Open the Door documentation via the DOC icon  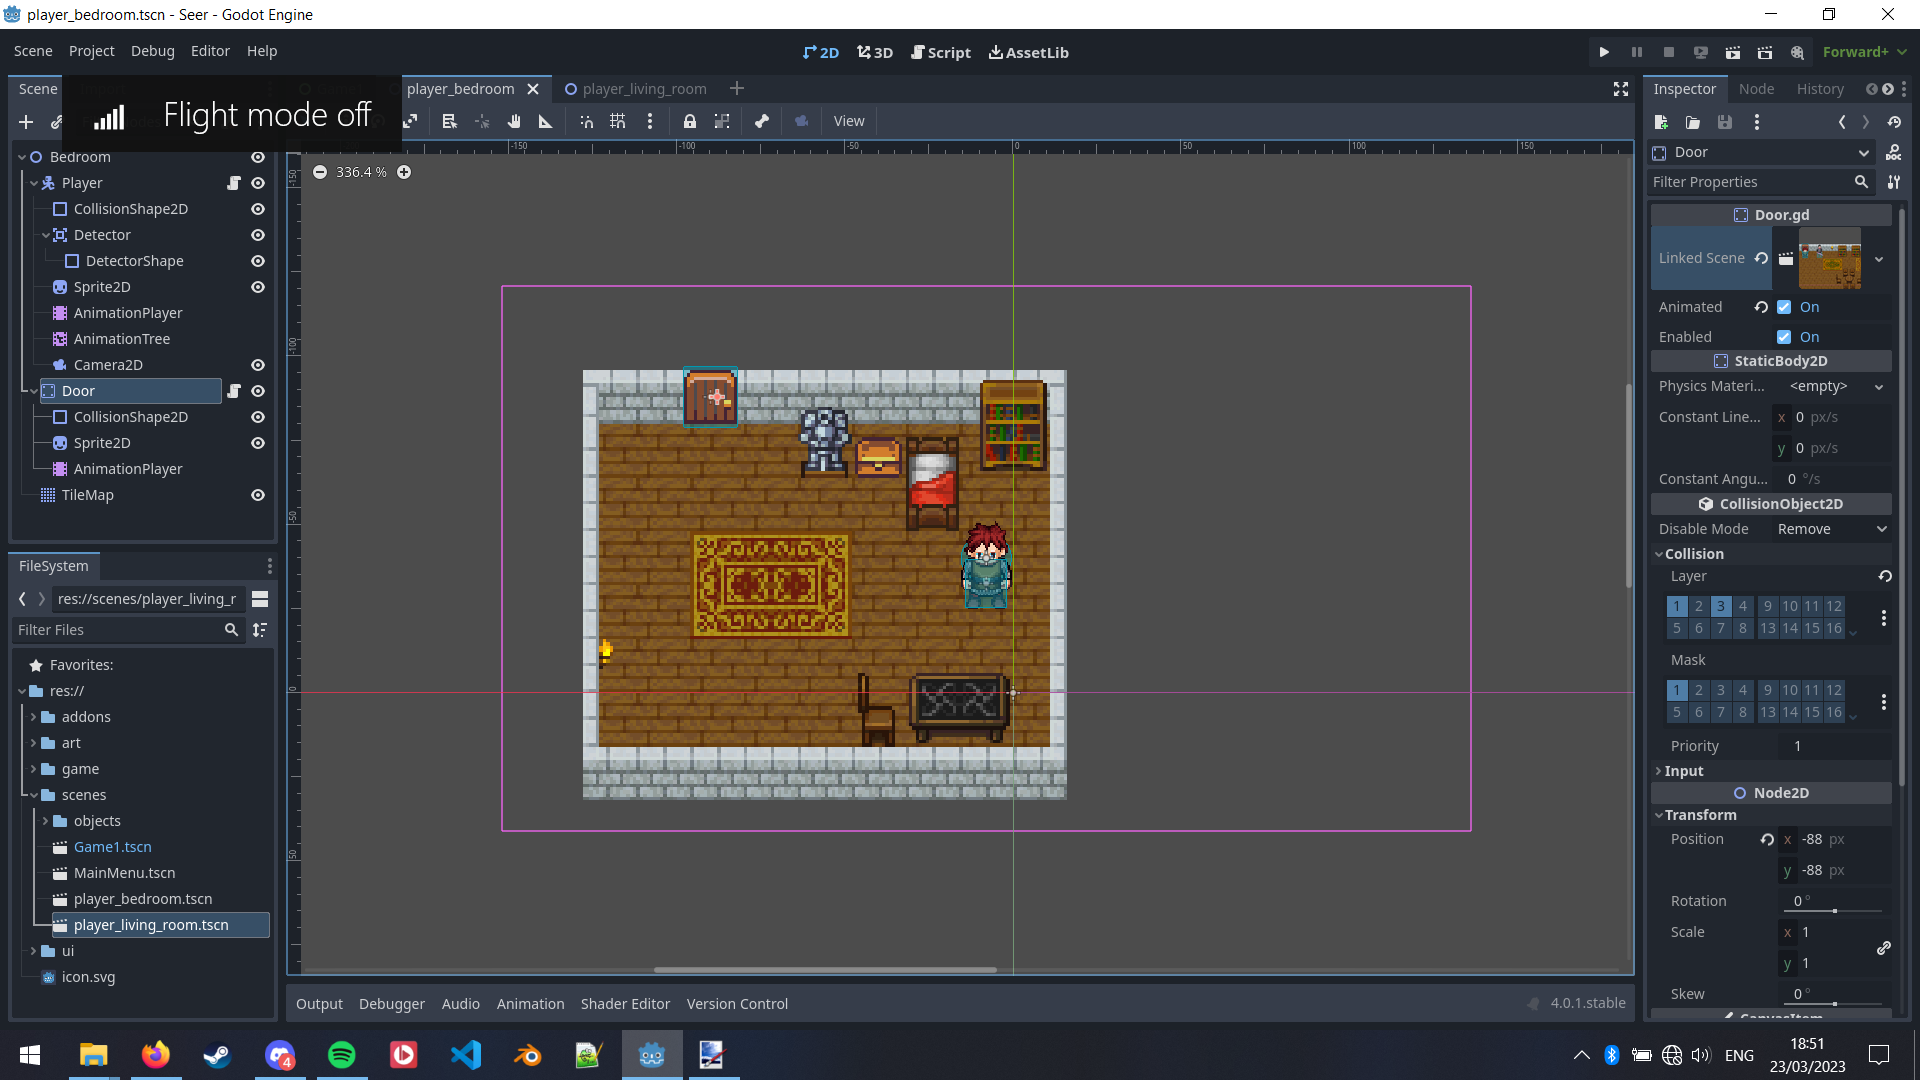point(1895,152)
